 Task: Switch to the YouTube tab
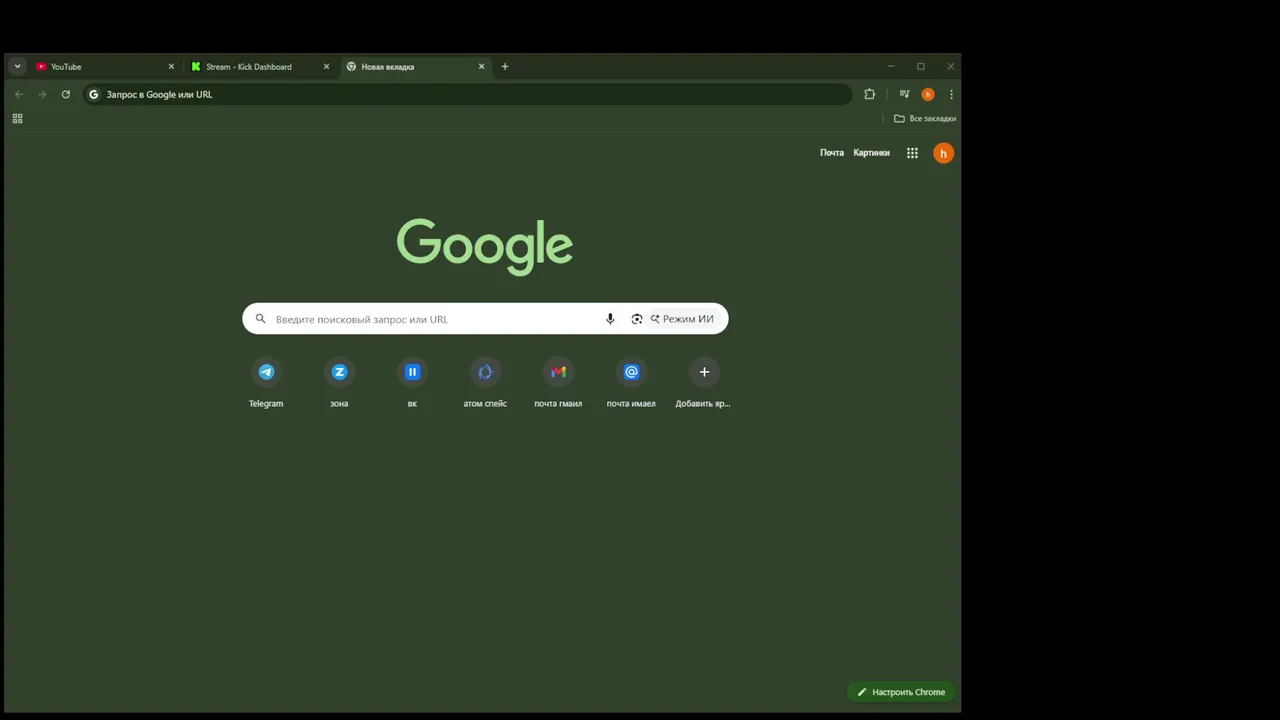point(104,67)
